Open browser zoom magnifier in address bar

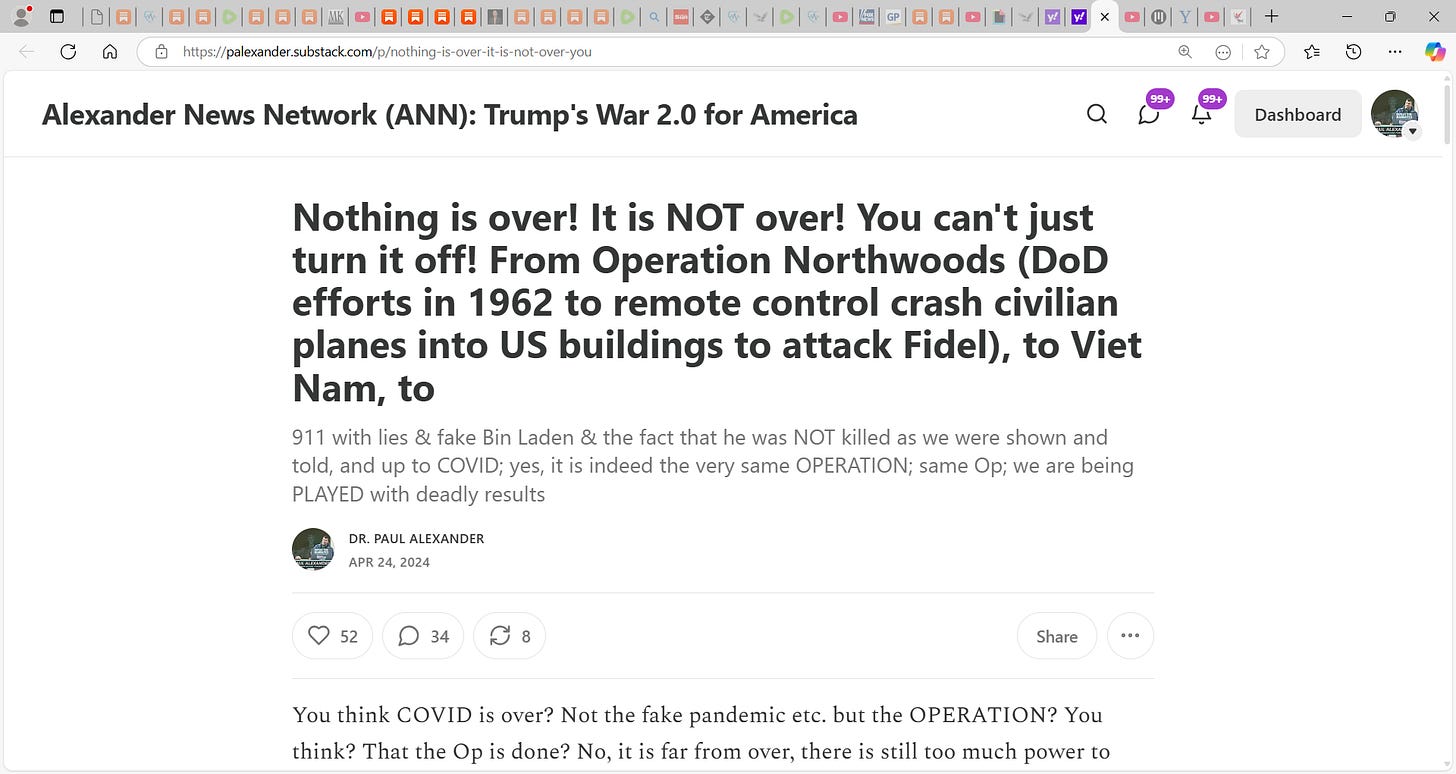click(x=1185, y=52)
